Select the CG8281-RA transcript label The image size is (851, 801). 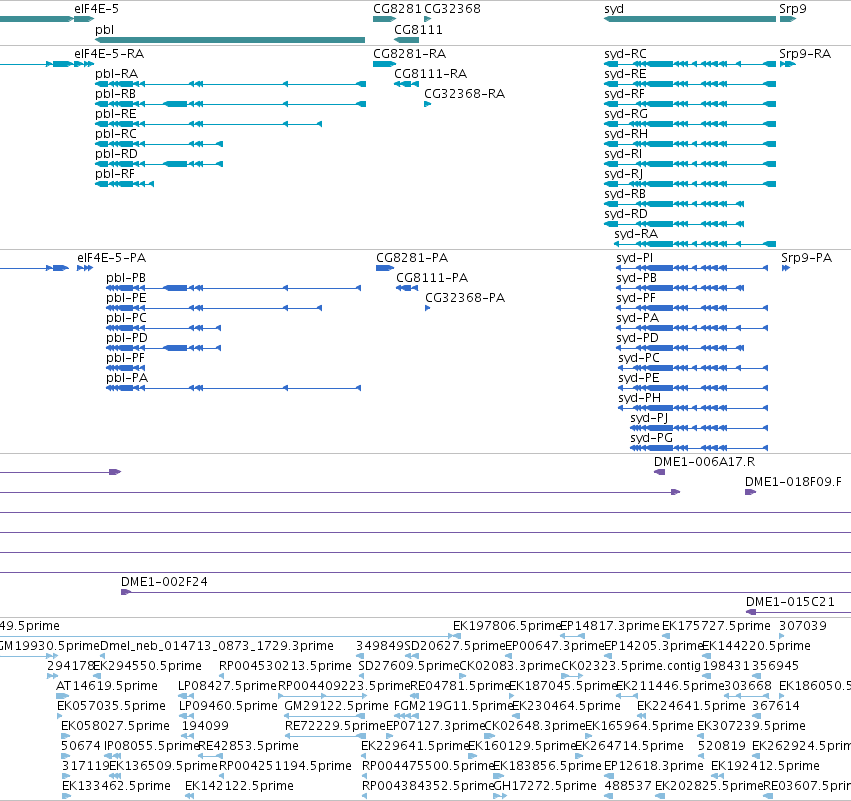tap(409, 54)
